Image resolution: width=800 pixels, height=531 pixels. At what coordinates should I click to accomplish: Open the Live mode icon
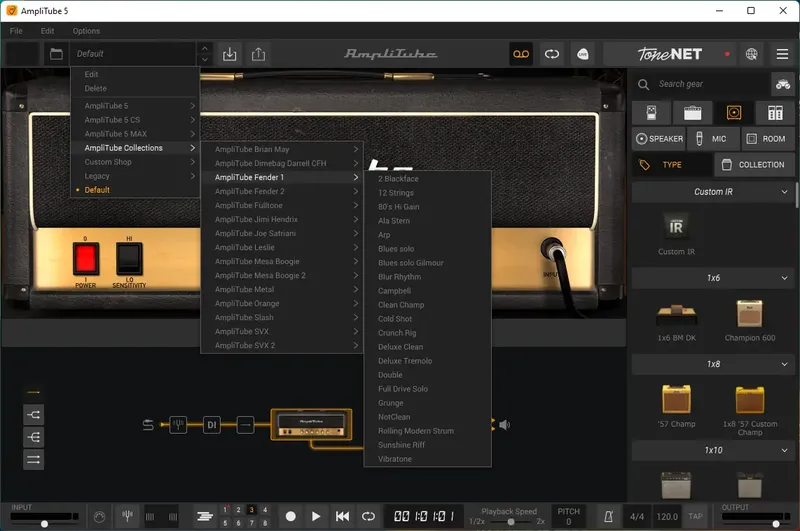click(583, 54)
